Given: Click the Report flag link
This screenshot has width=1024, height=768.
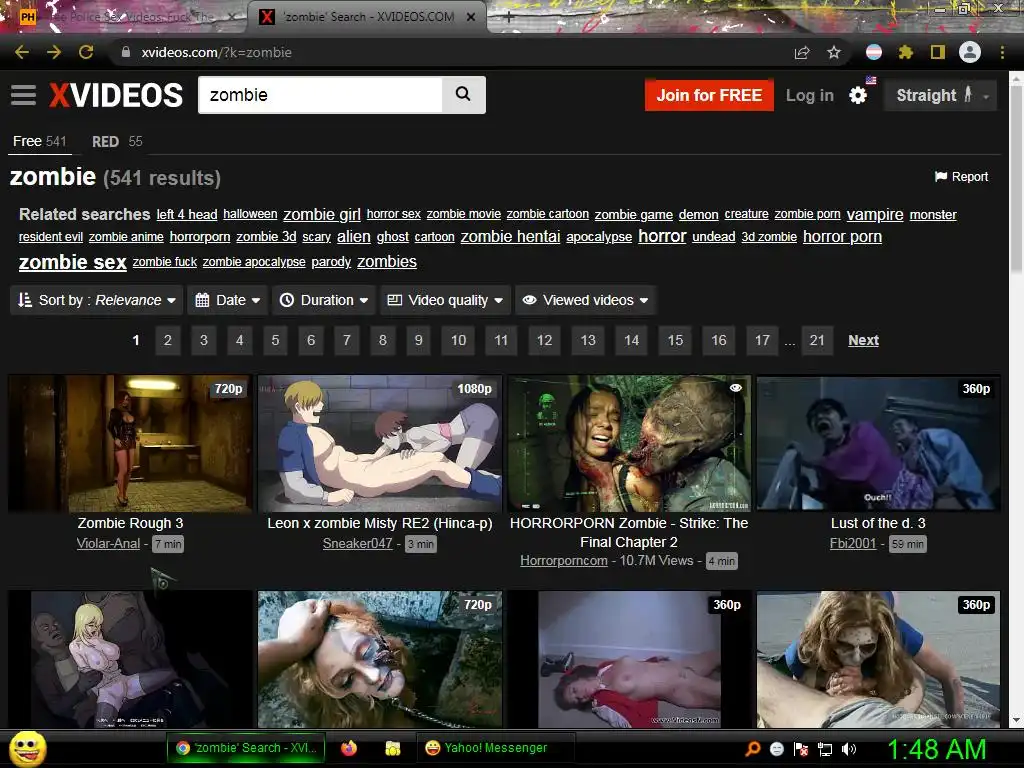Looking at the screenshot, I should coord(961,176).
